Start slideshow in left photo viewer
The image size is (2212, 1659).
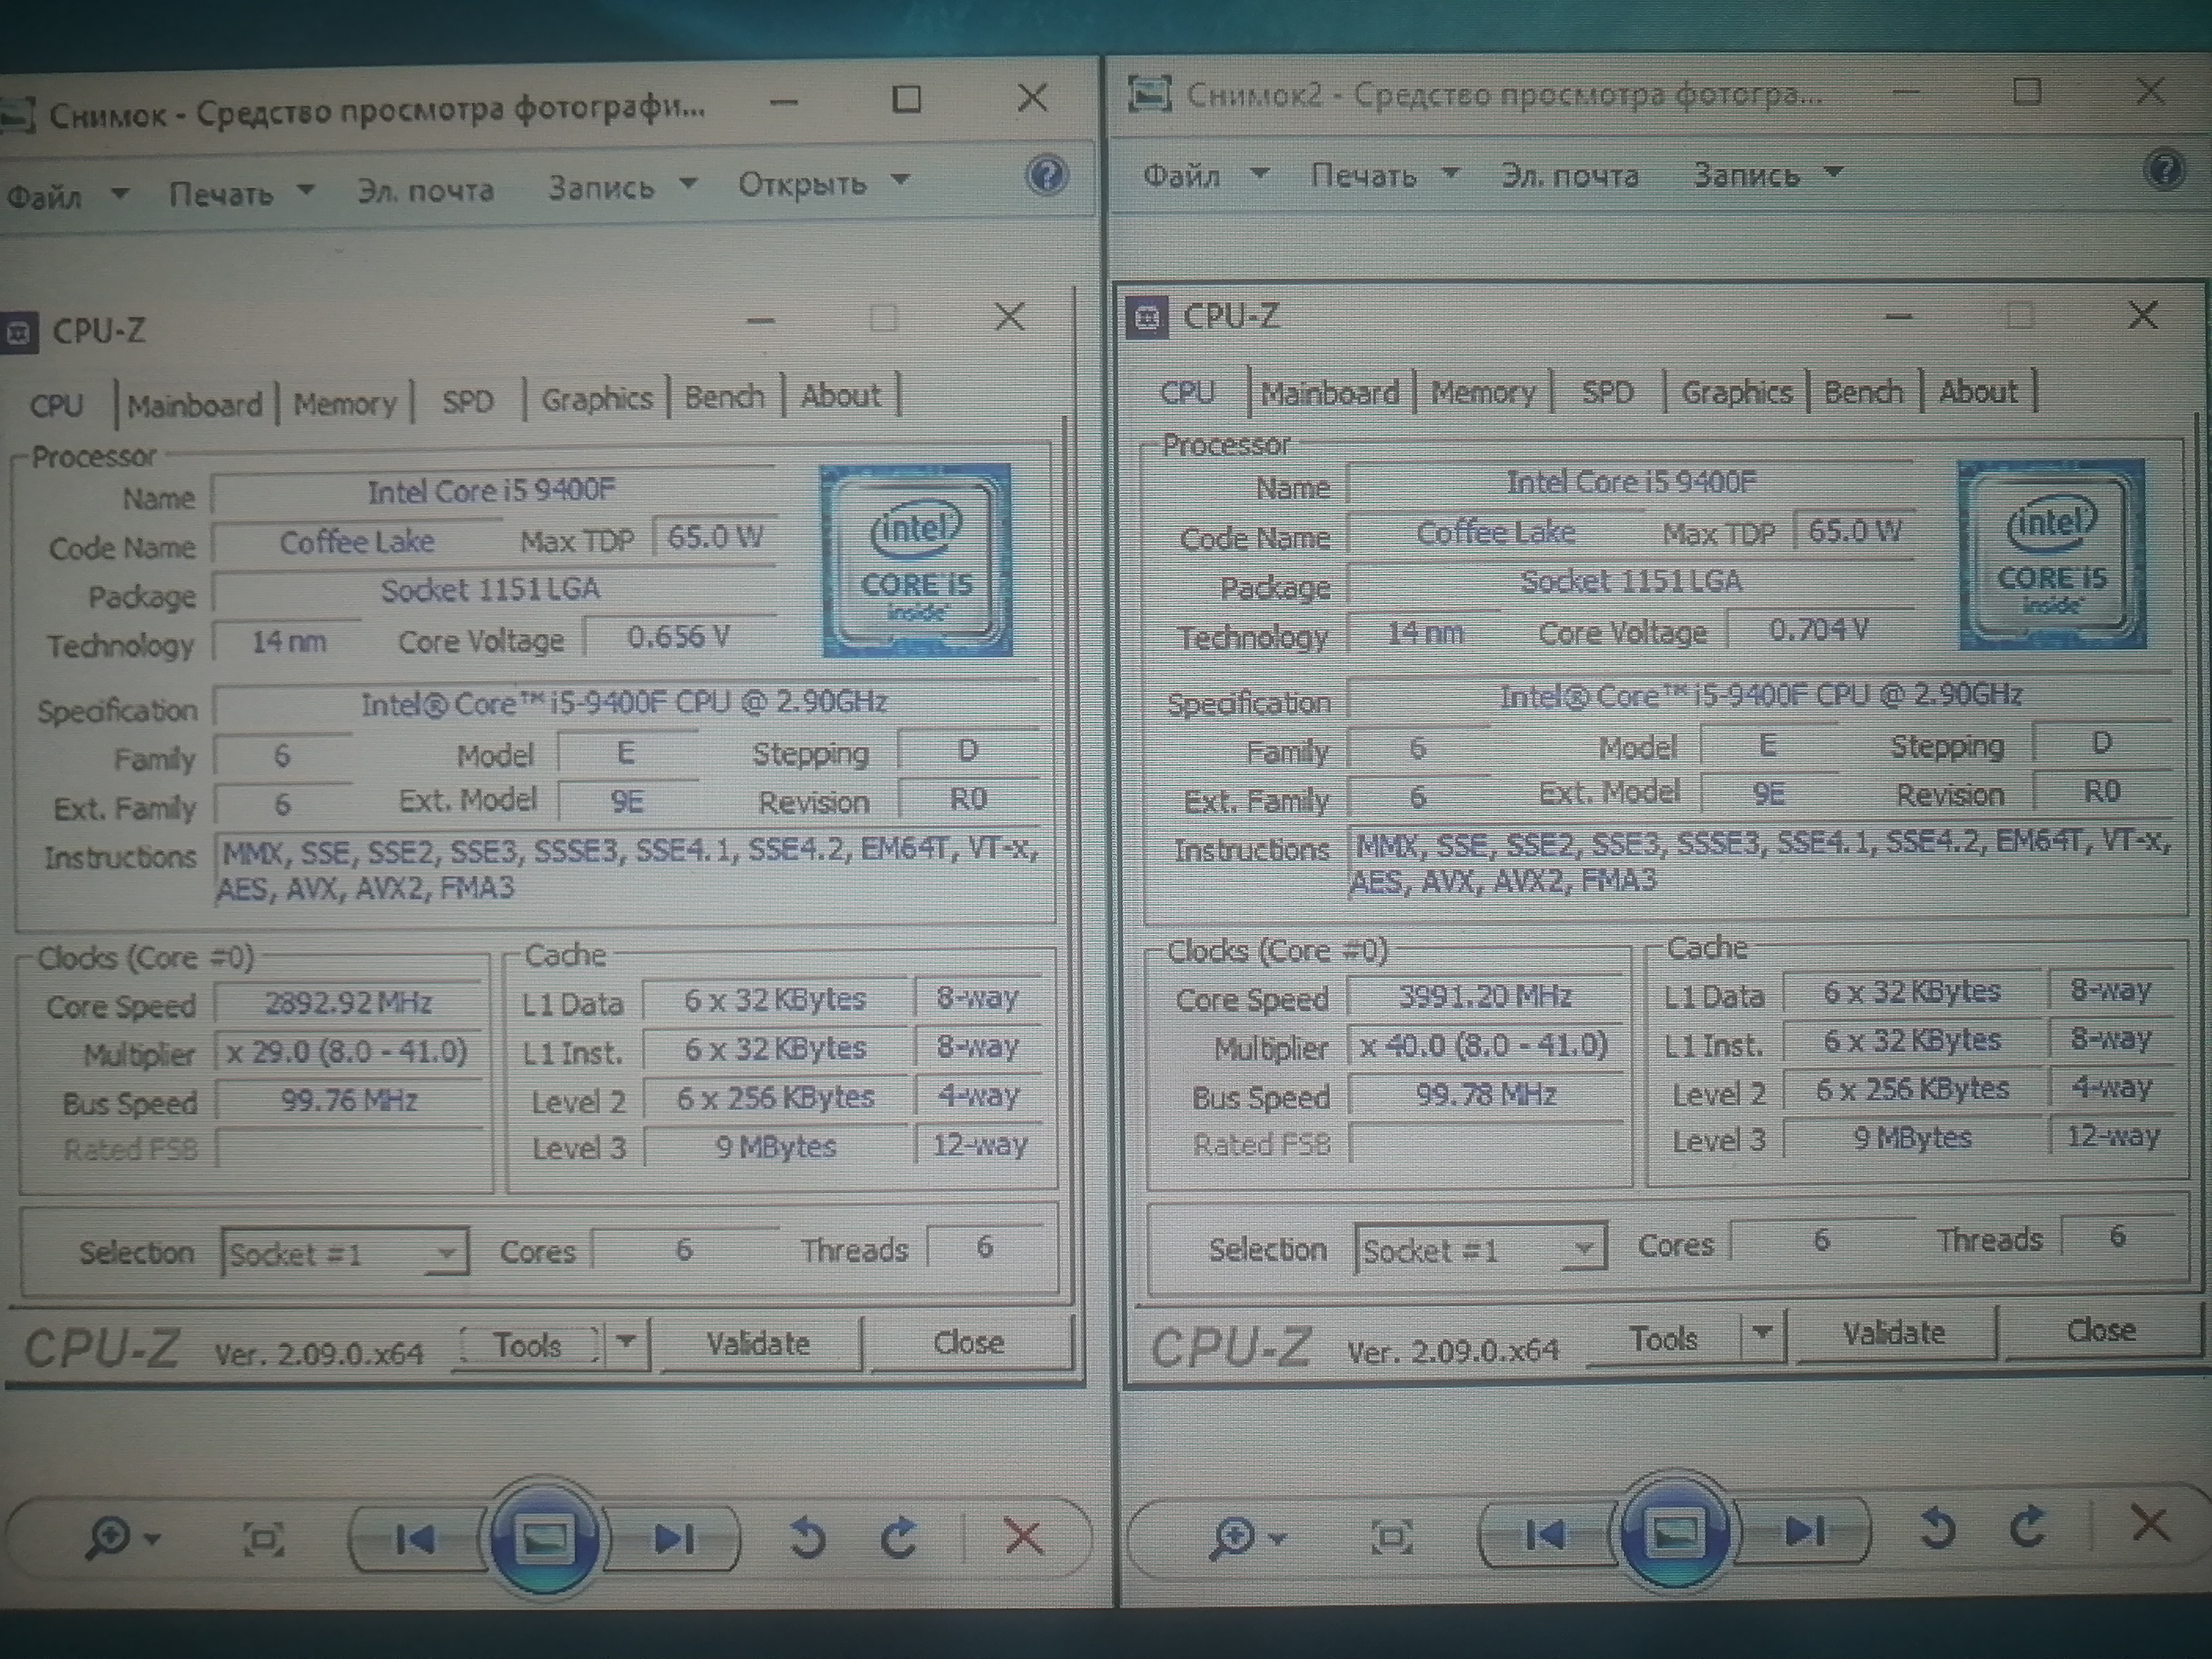[x=544, y=1538]
